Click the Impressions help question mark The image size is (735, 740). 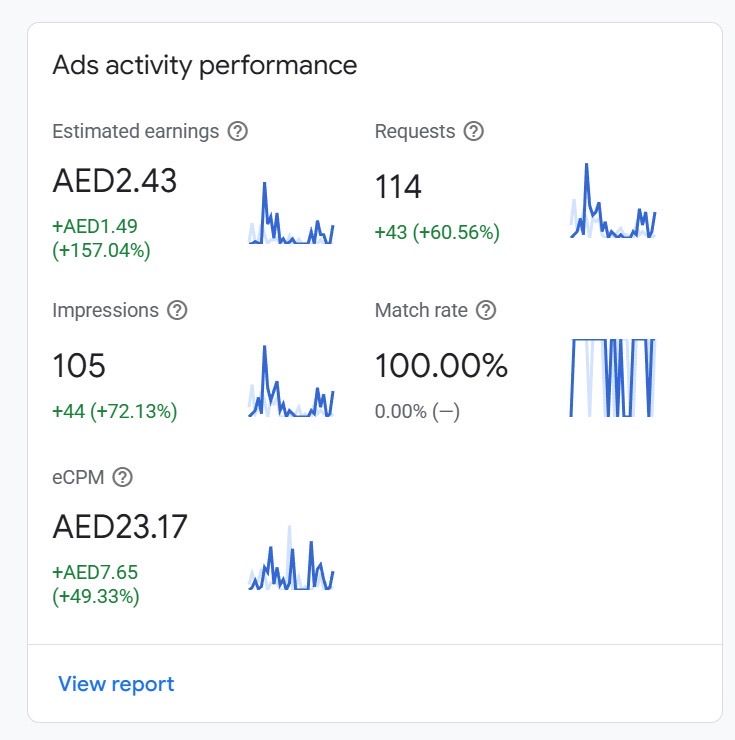(177, 310)
